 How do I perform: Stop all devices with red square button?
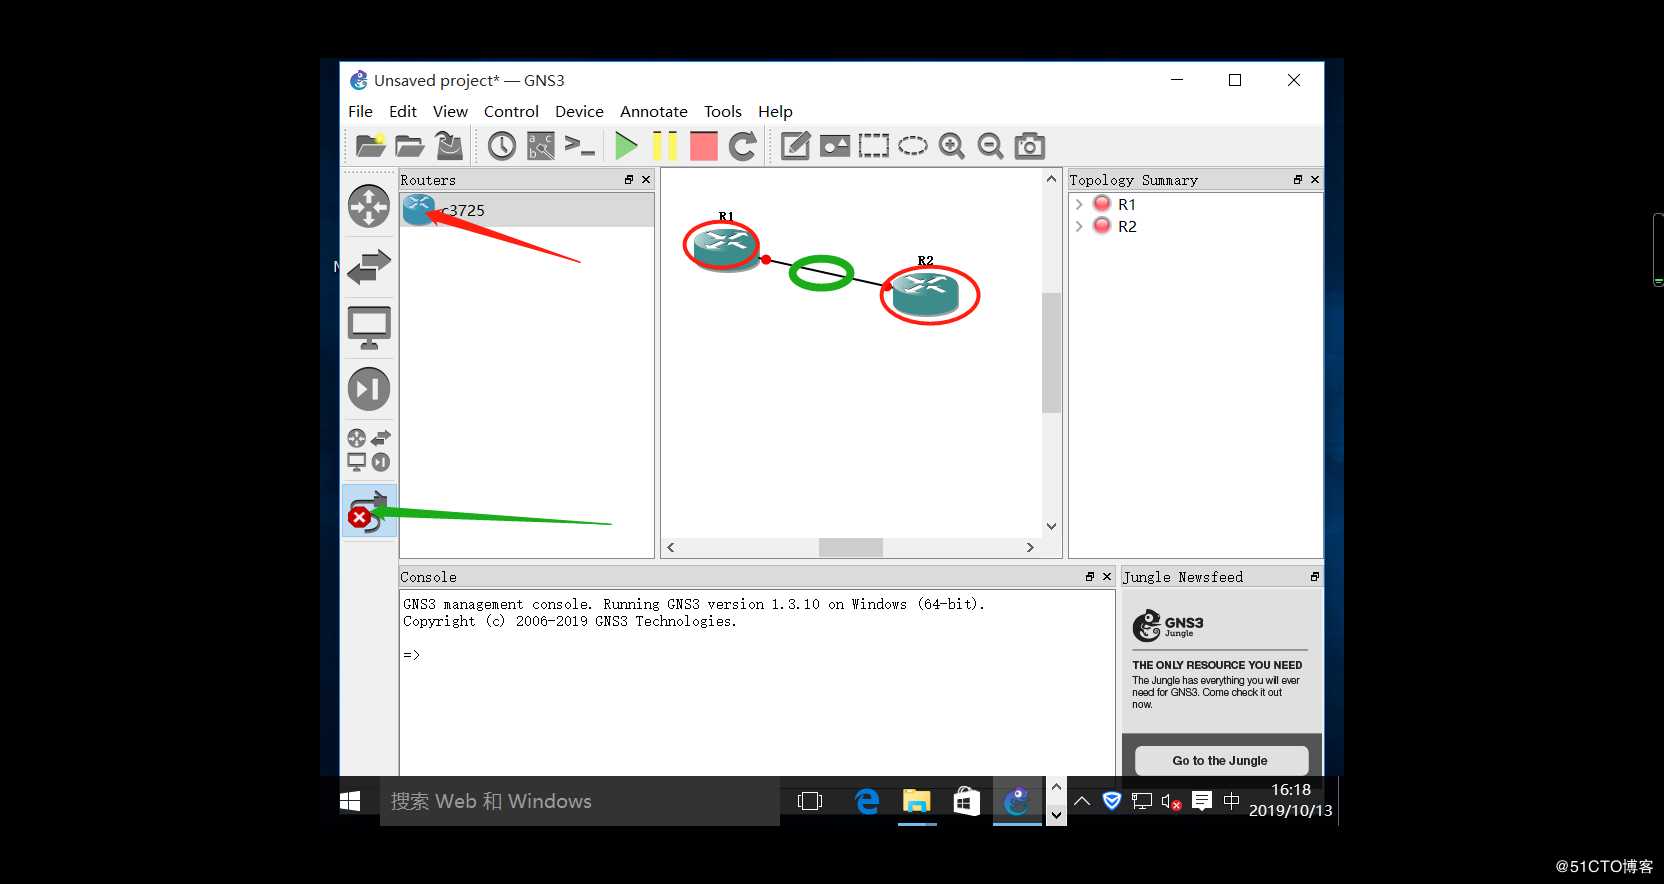click(x=704, y=146)
